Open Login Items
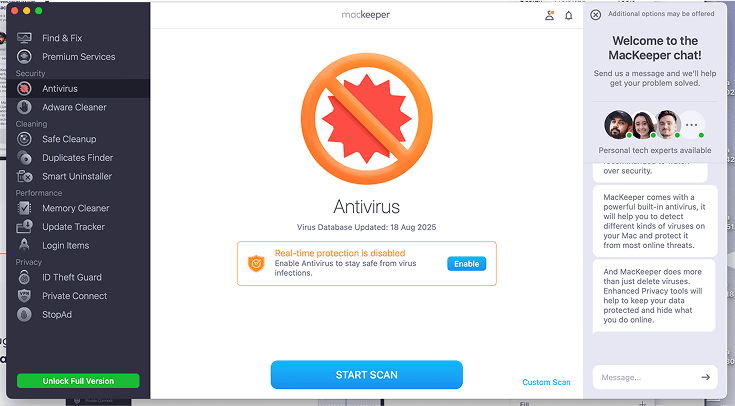Image resolution: width=735 pixels, height=406 pixels. click(x=66, y=246)
